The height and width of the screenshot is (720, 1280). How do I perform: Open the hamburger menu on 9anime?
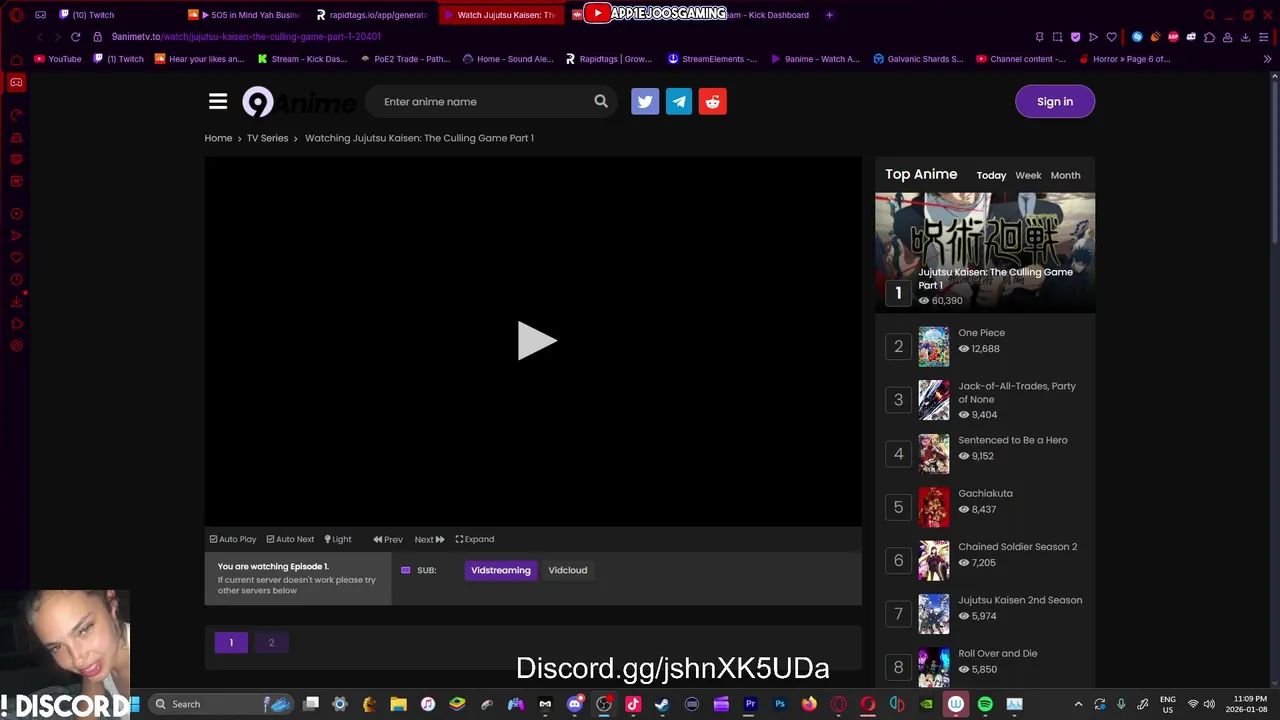pyautogui.click(x=218, y=101)
